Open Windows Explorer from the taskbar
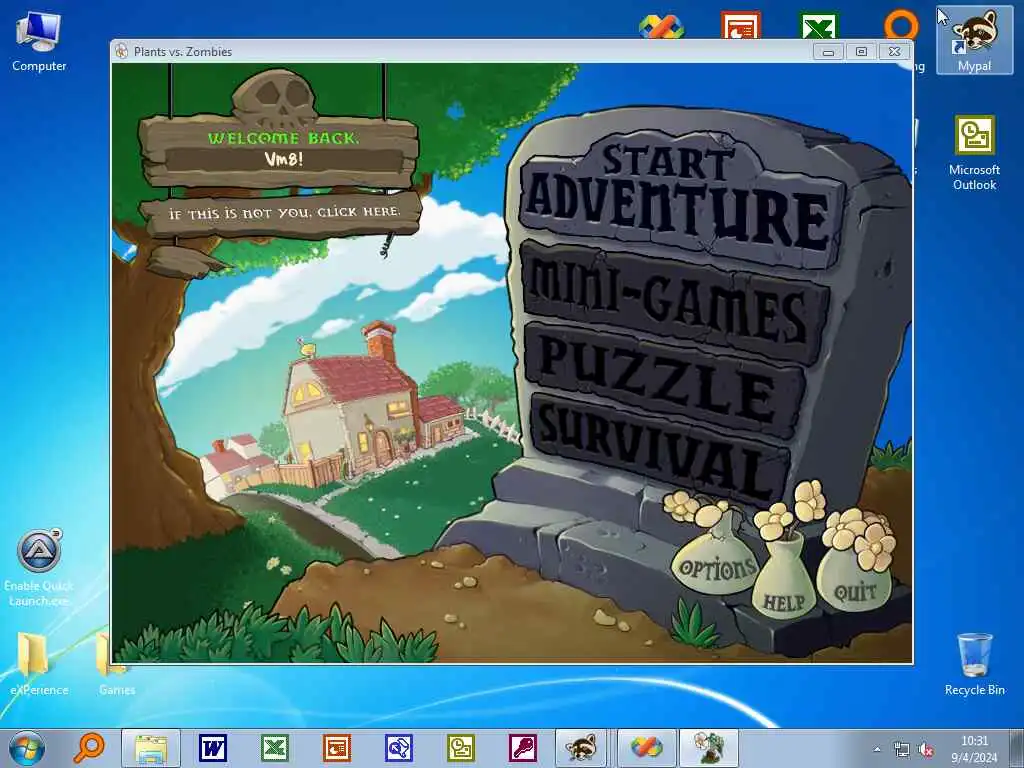Image resolution: width=1024 pixels, height=768 pixels. click(151, 748)
